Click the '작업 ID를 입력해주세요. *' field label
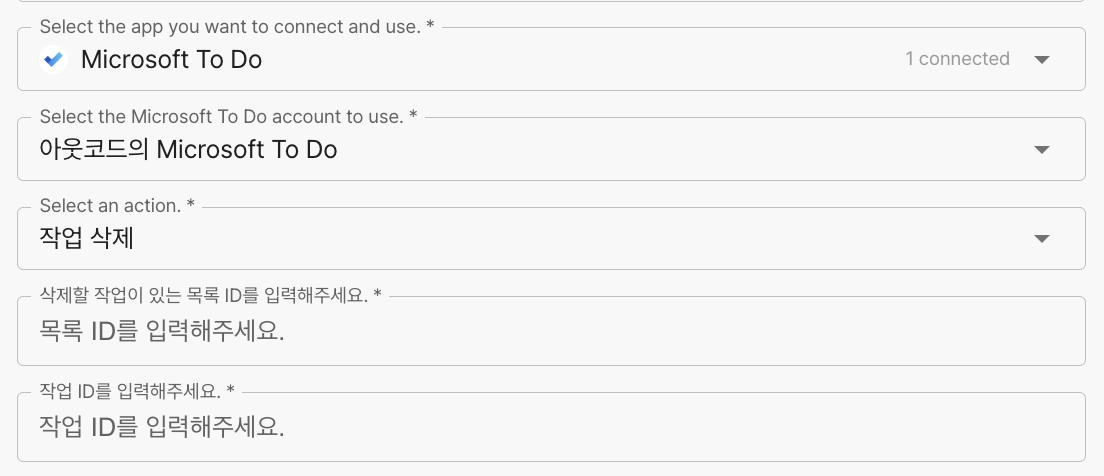 tap(137, 390)
